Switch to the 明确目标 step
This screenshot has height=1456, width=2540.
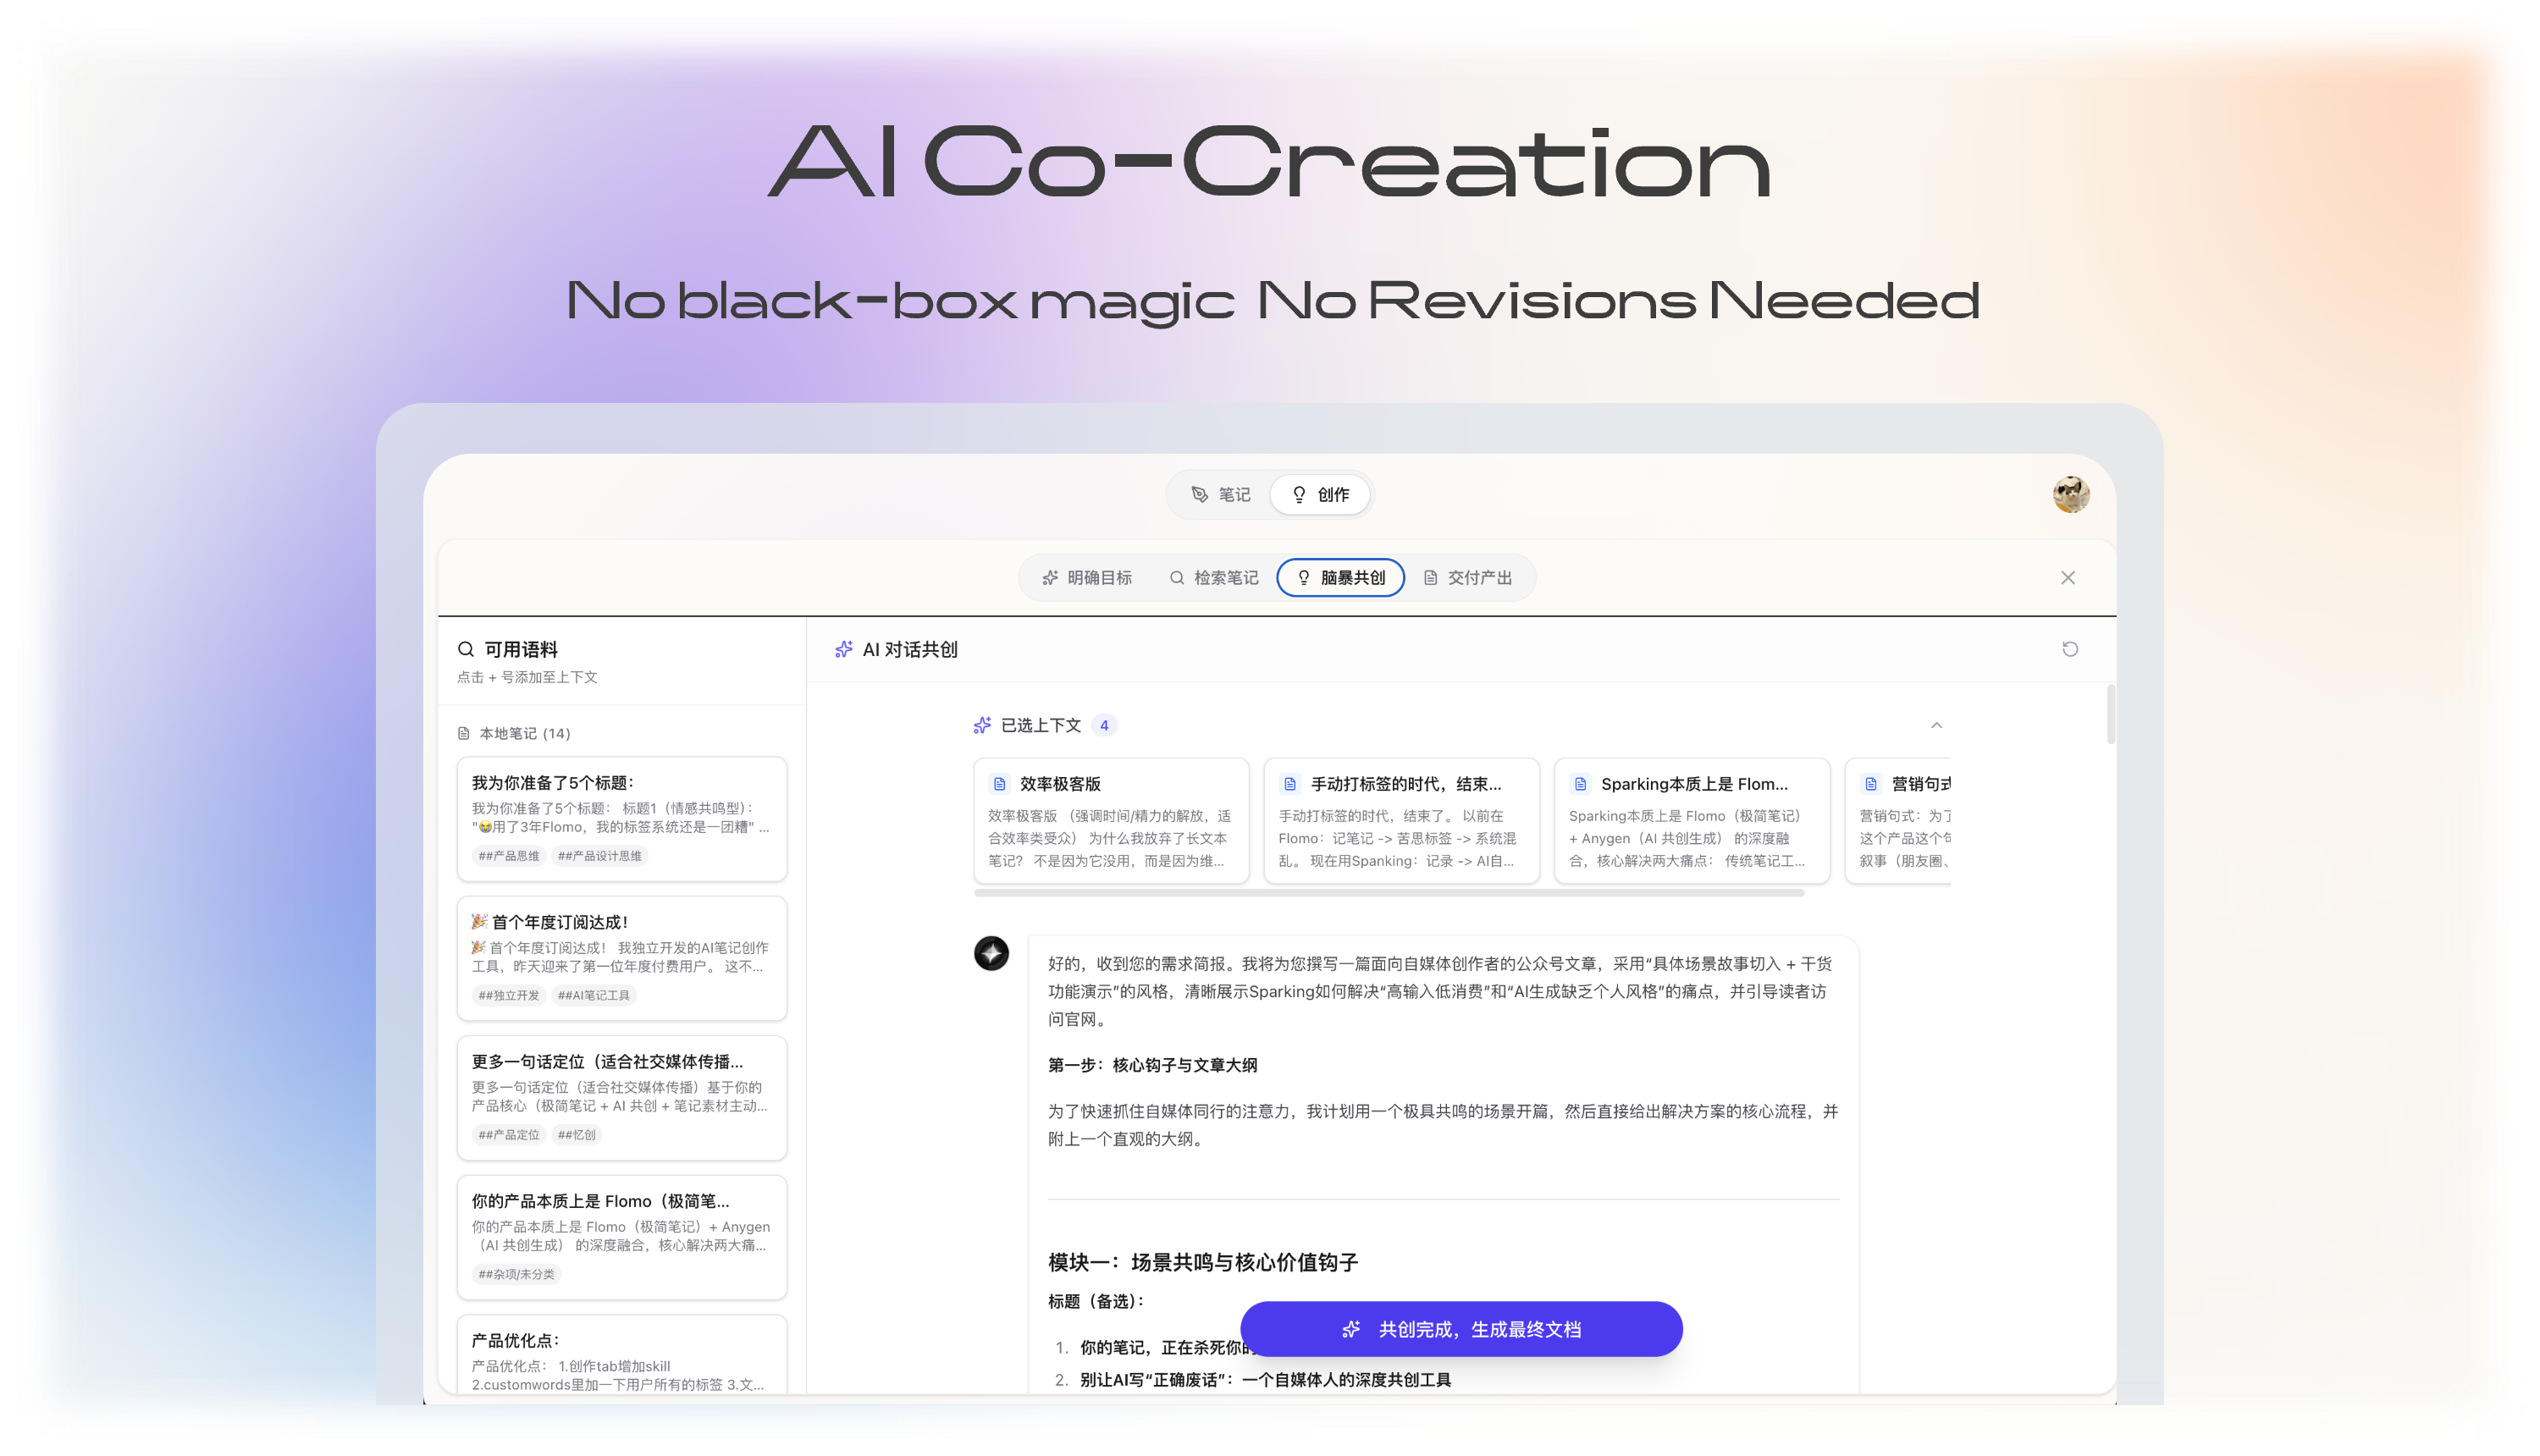click(1090, 577)
